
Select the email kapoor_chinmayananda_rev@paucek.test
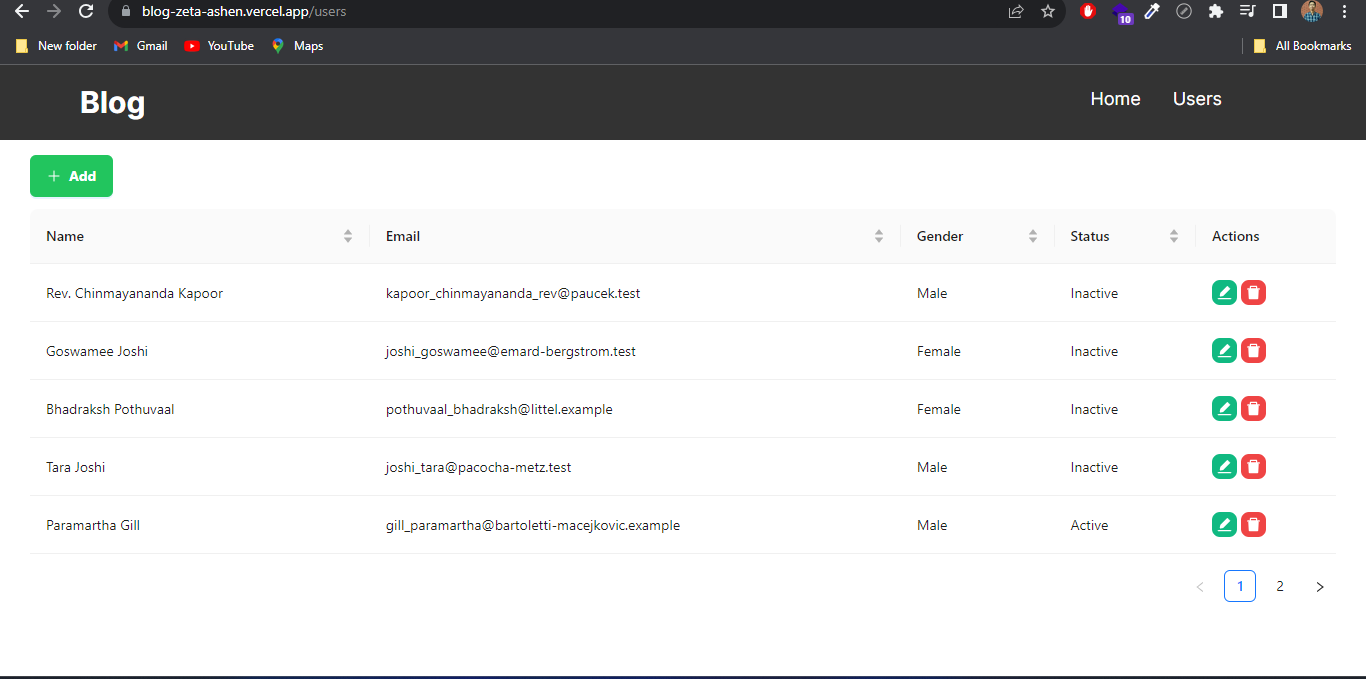click(513, 293)
